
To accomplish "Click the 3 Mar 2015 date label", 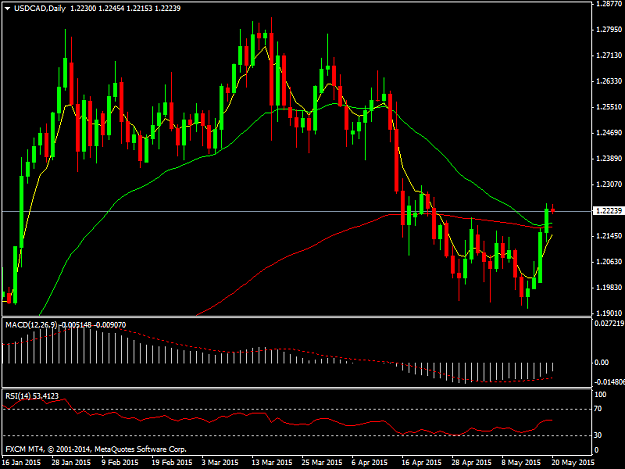I will [x=220, y=463].
